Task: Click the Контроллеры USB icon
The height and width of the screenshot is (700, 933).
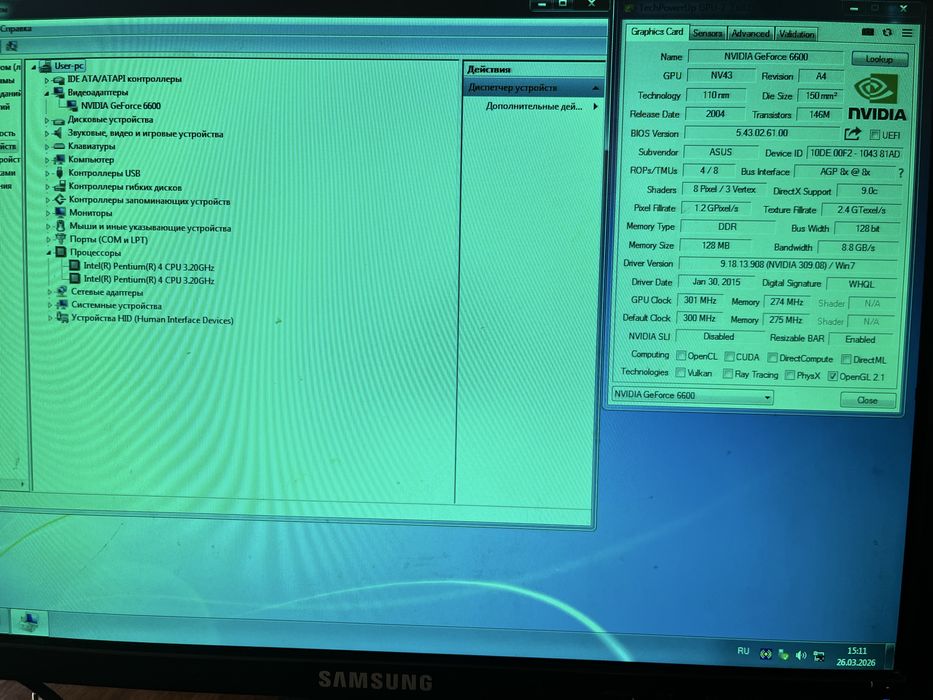Action: click(x=60, y=173)
